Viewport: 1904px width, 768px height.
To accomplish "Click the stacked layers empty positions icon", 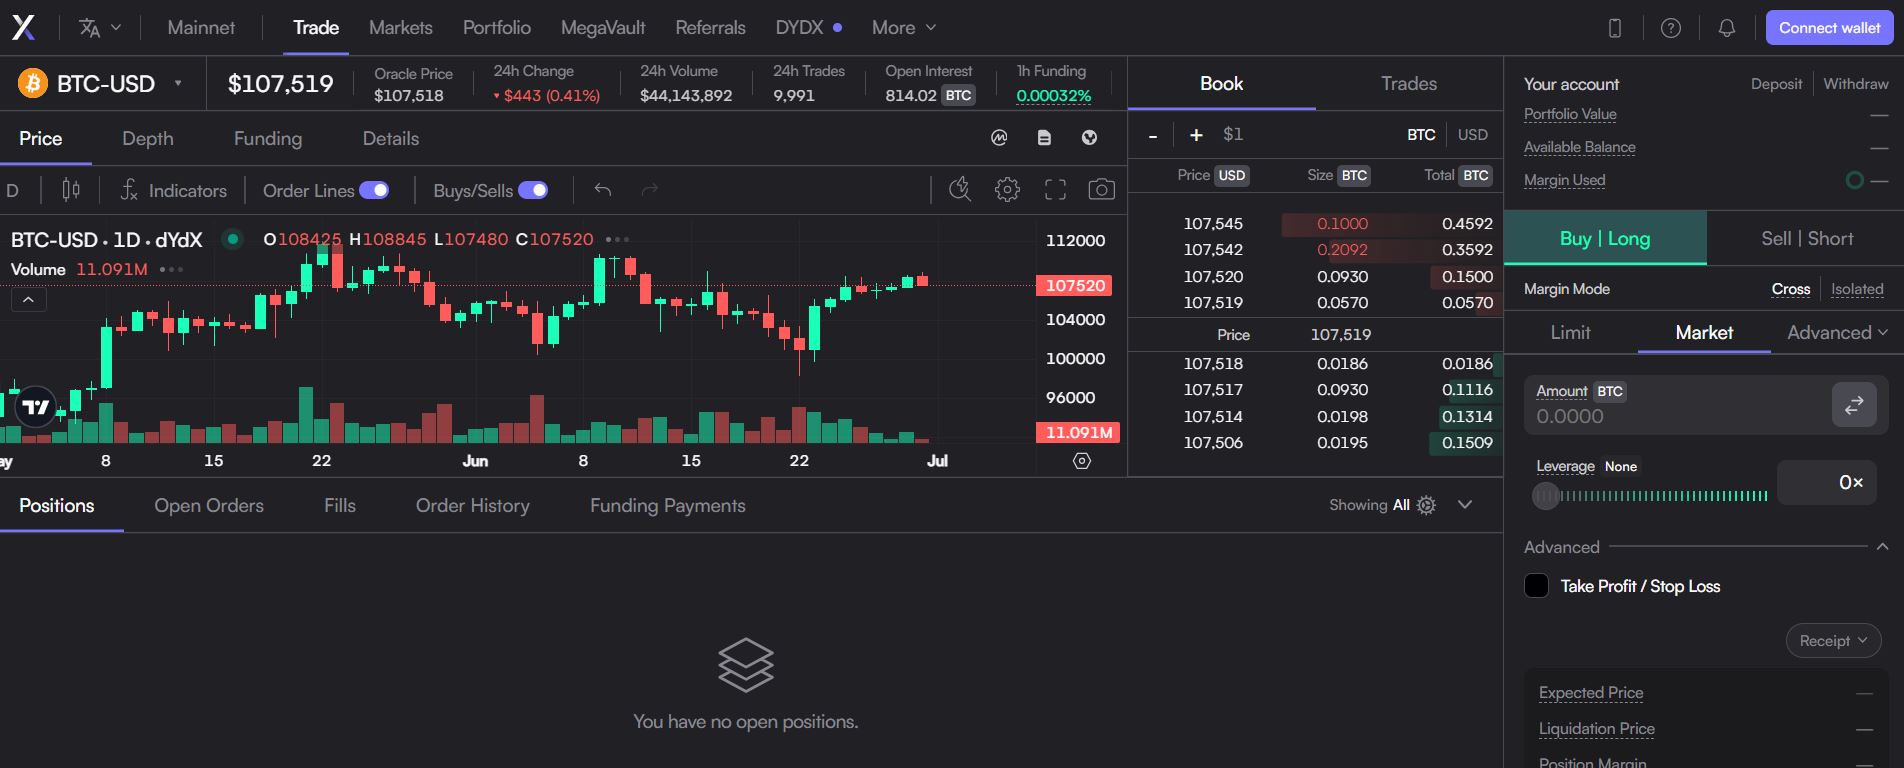I will tap(746, 665).
